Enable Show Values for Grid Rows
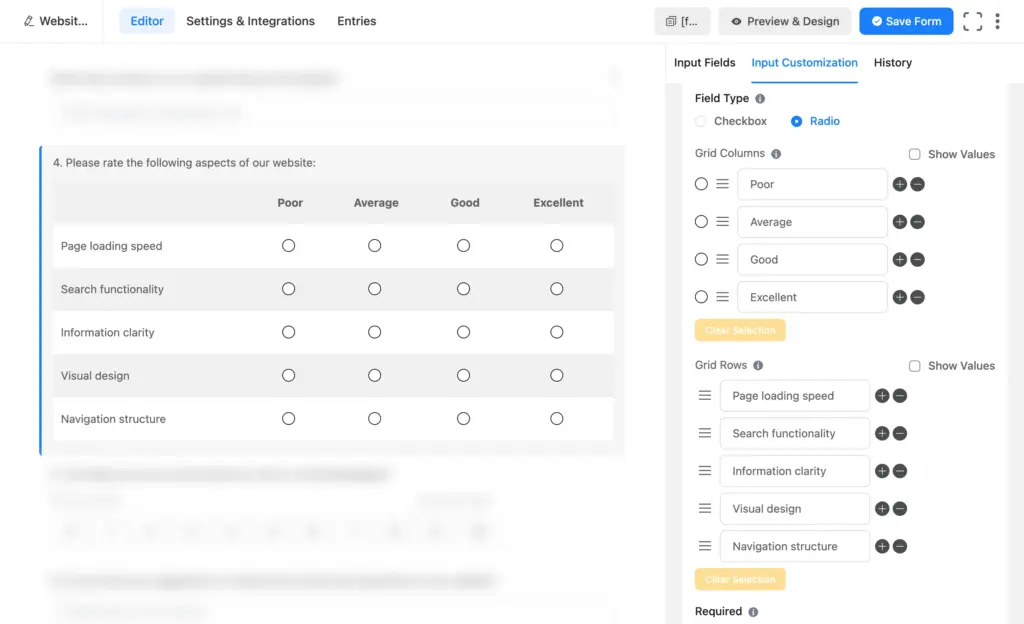This screenshot has height=624, width=1024. 914,366
